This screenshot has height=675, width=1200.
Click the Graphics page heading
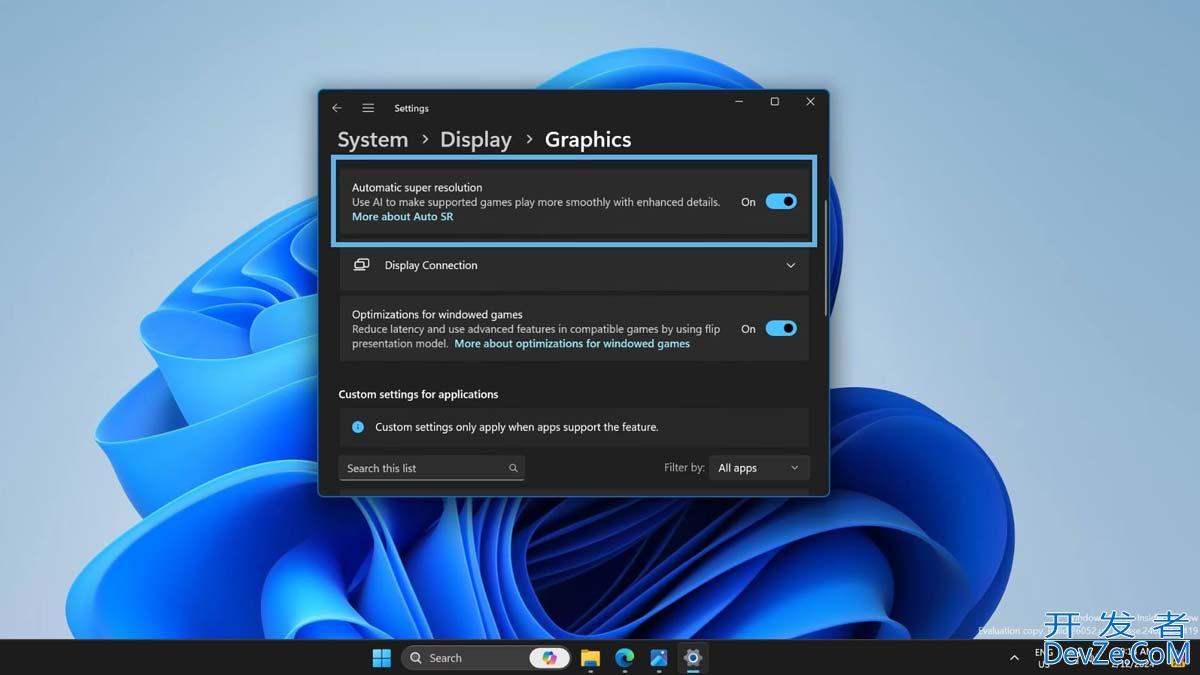point(588,140)
